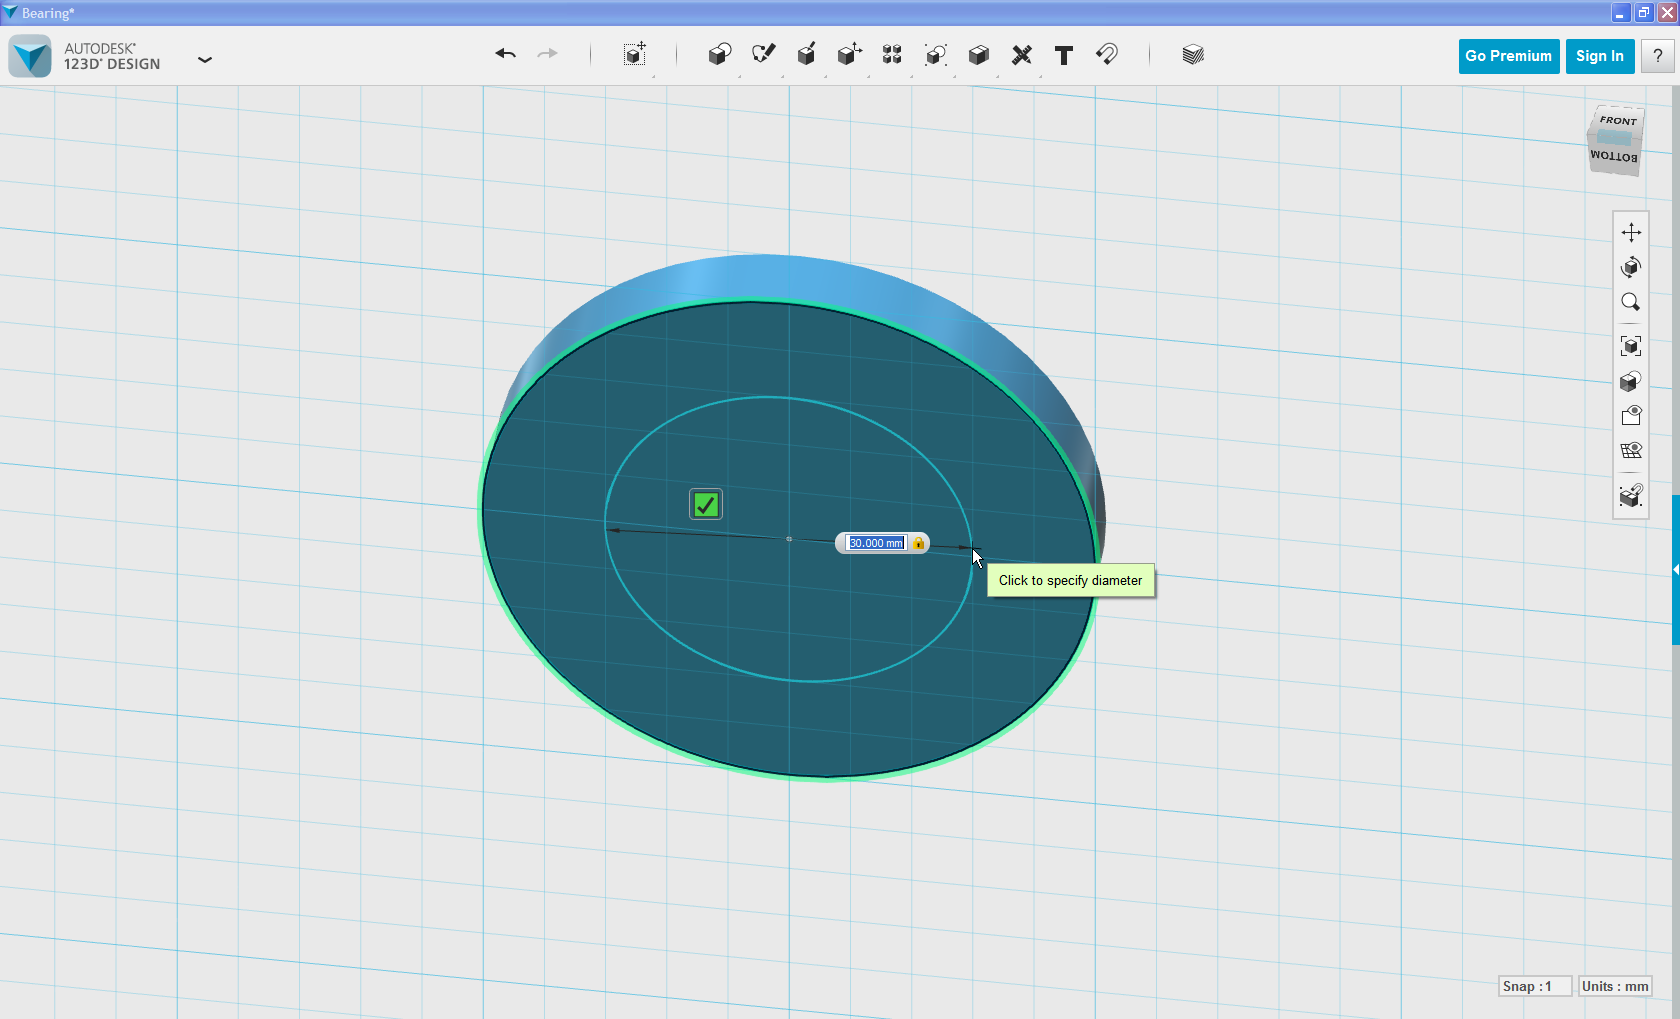Viewport: 1680px width, 1019px height.
Task: Toggle the diameter lock icon
Action: click(x=918, y=543)
